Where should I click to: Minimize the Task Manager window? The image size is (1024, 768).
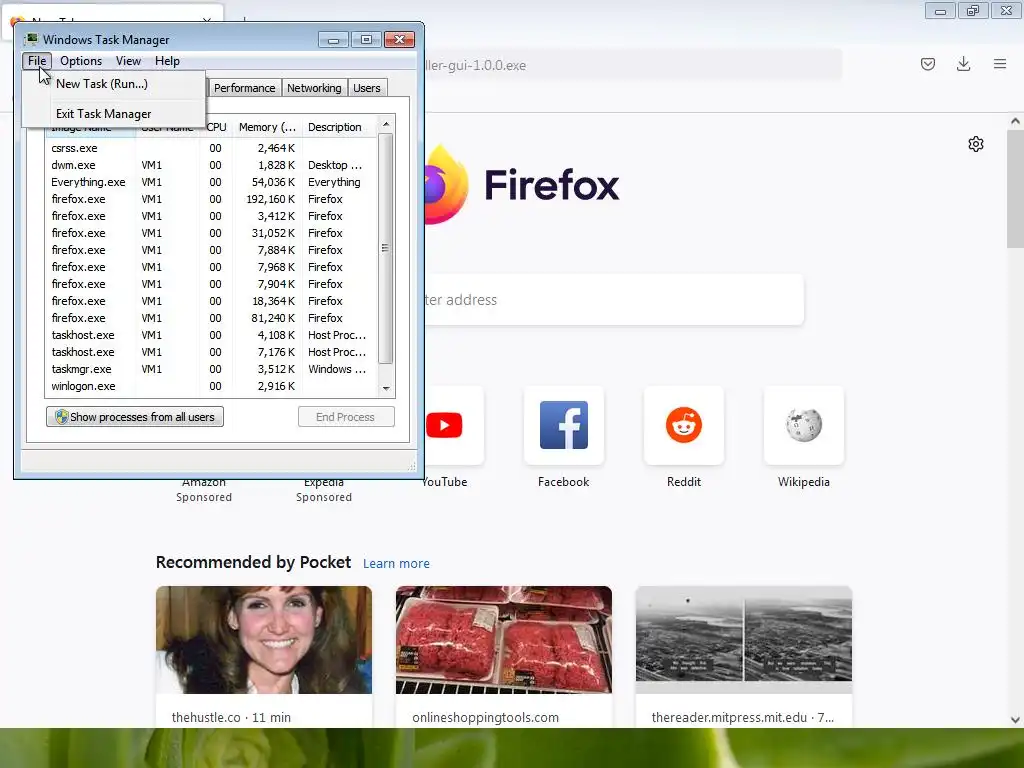[333, 40]
